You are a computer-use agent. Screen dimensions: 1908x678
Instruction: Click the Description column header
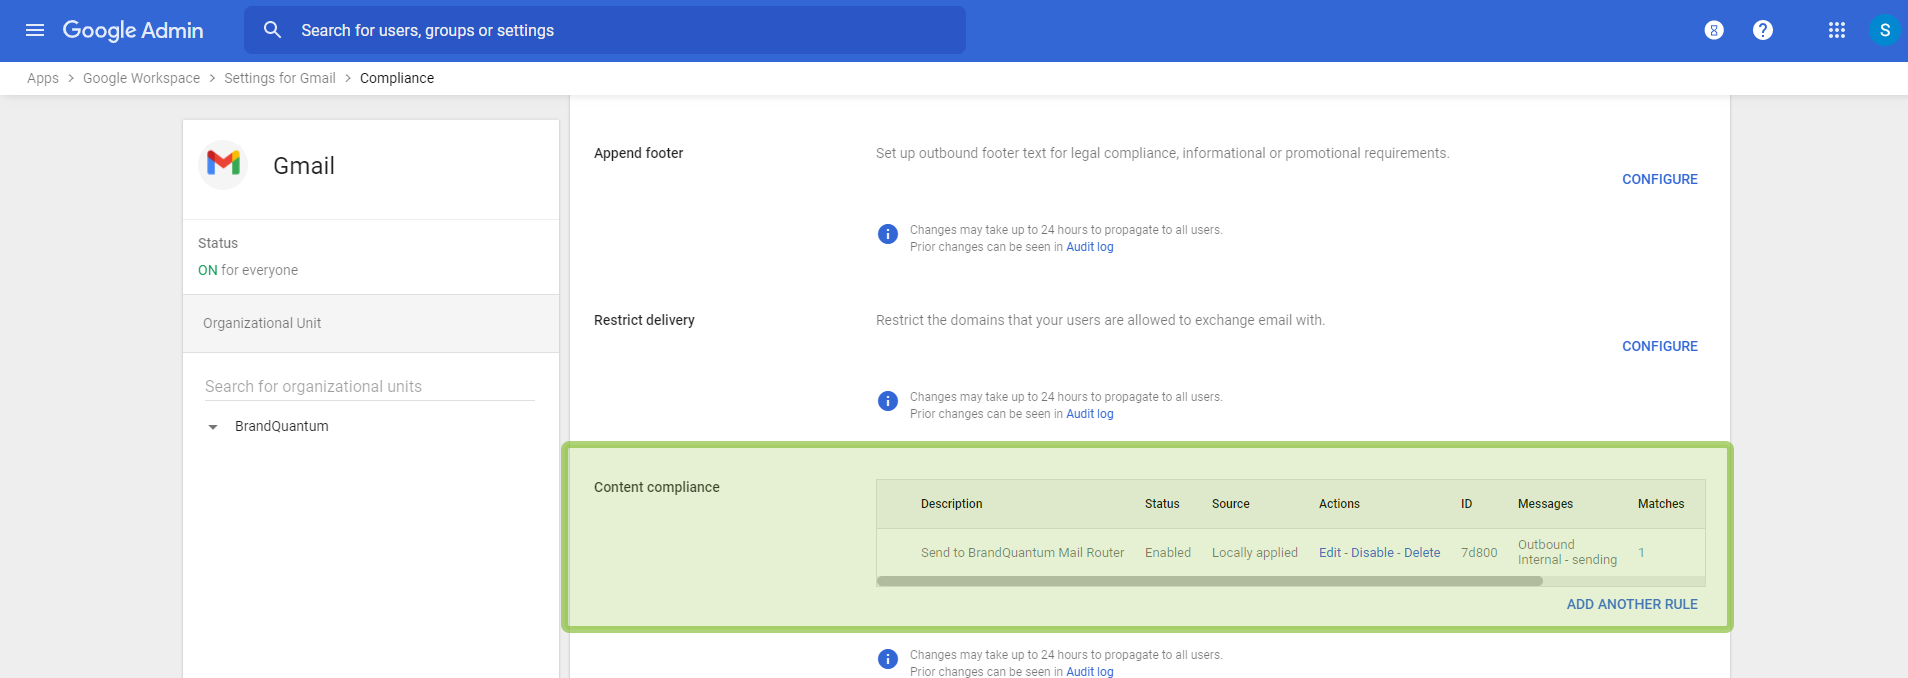[x=952, y=504]
